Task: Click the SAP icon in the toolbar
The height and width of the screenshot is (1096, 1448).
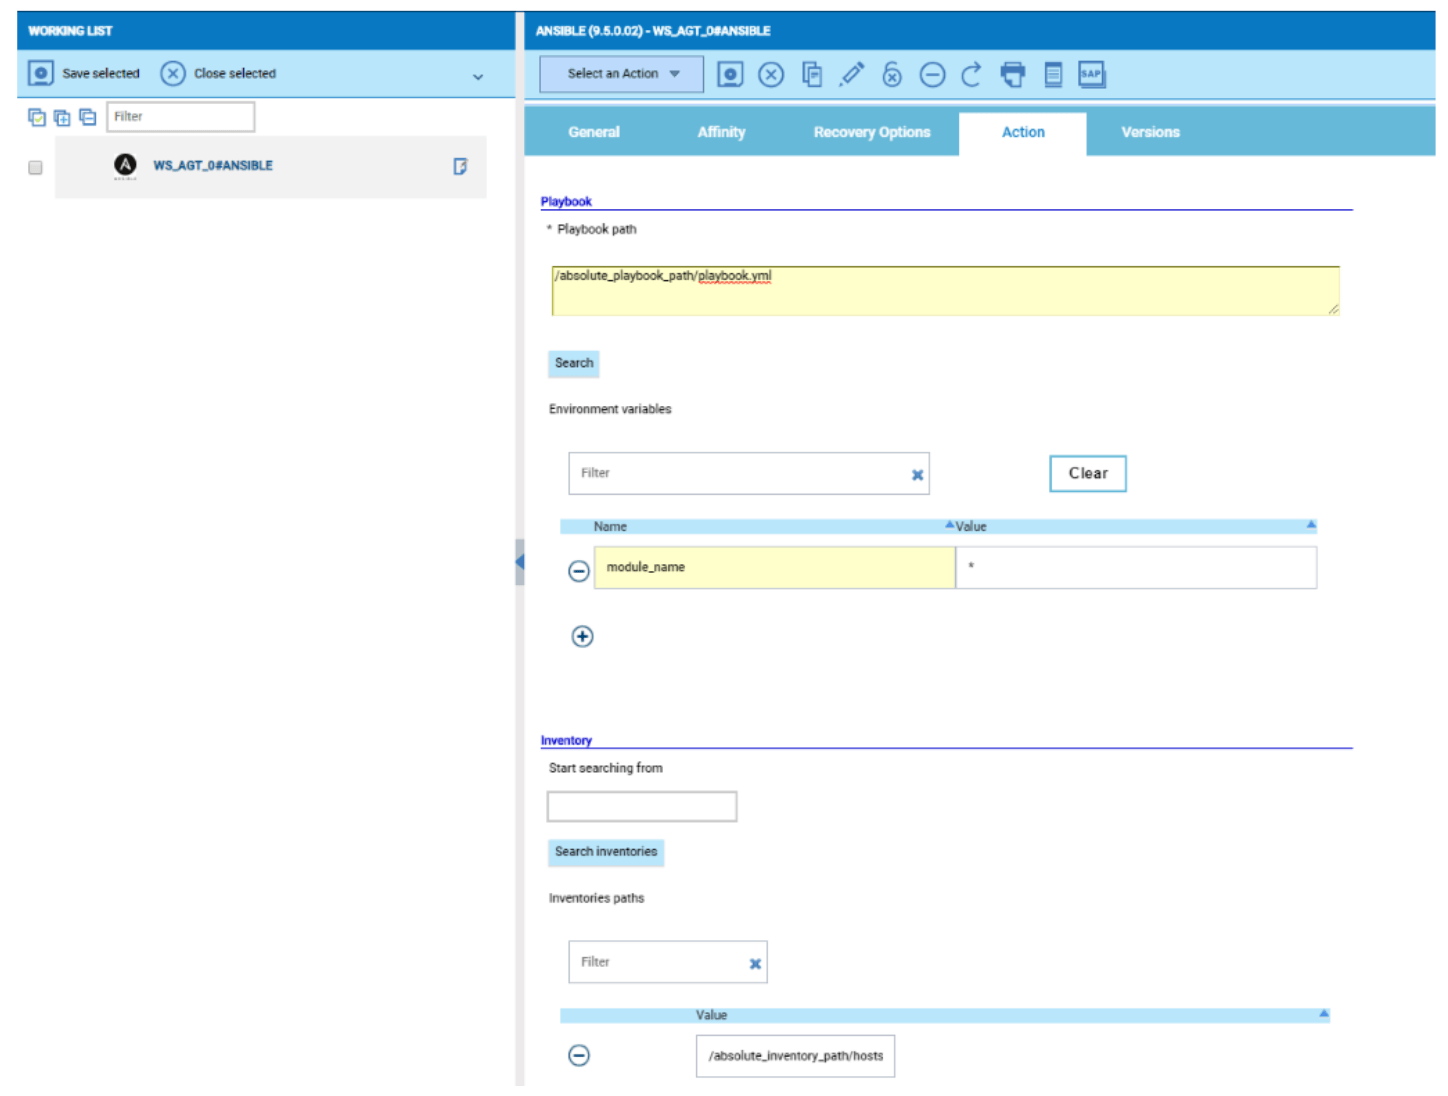Action: click(x=1091, y=74)
